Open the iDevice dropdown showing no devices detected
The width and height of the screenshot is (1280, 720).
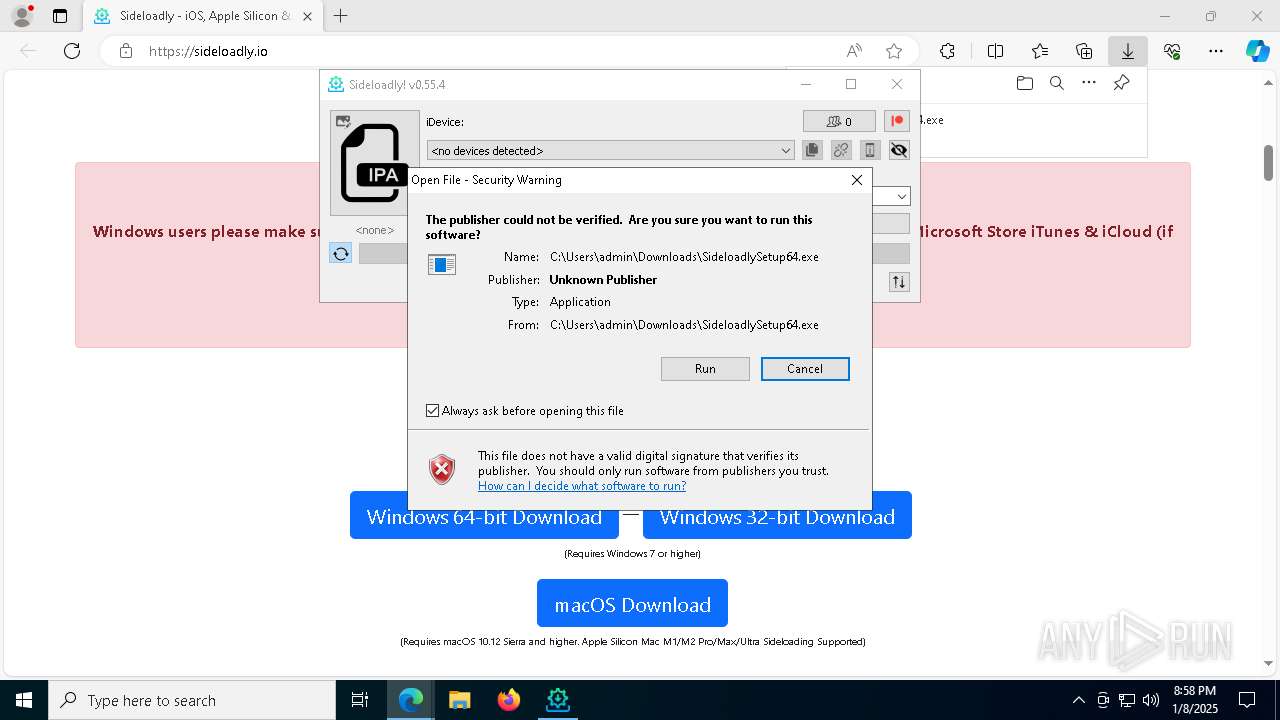pyautogui.click(x=611, y=150)
